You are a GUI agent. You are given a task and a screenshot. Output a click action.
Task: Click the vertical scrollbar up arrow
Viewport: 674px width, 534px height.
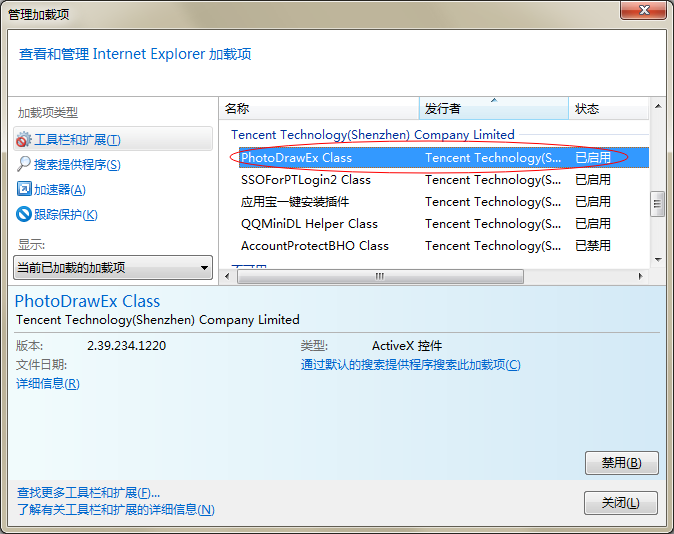pyautogui.click(x=658, y=106)
